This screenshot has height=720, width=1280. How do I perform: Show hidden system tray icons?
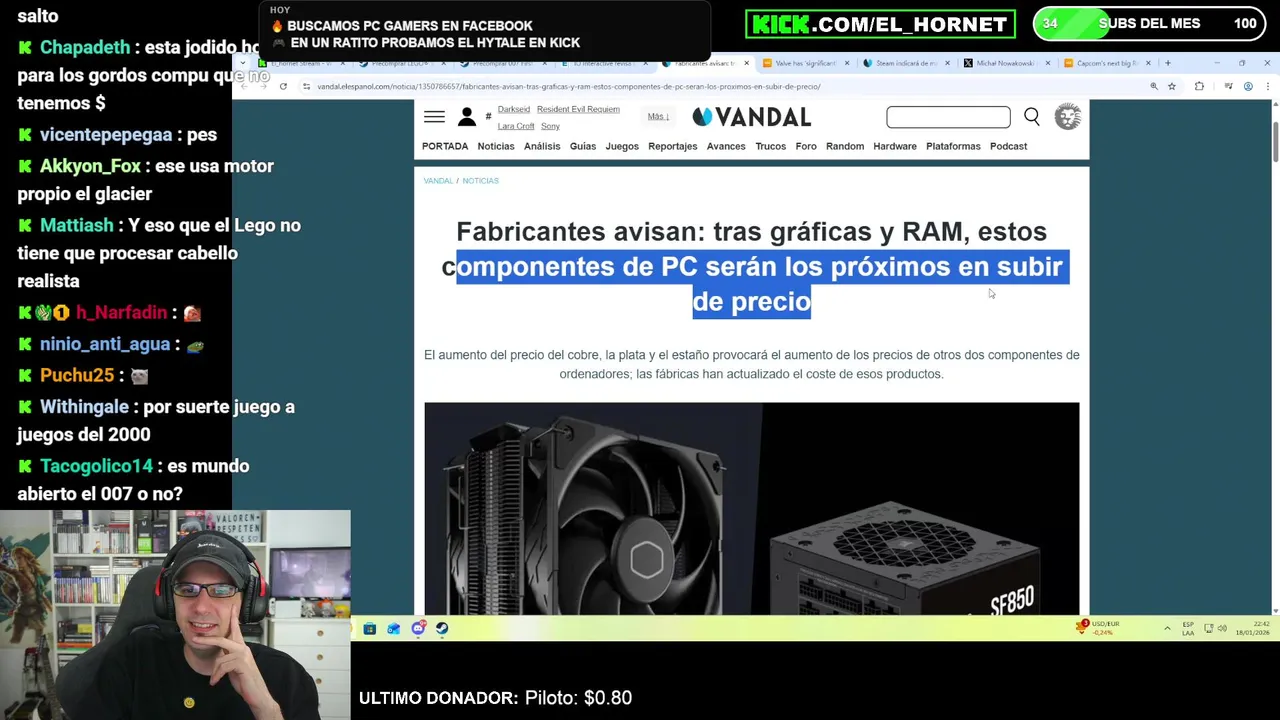[x=1167, y=628]
